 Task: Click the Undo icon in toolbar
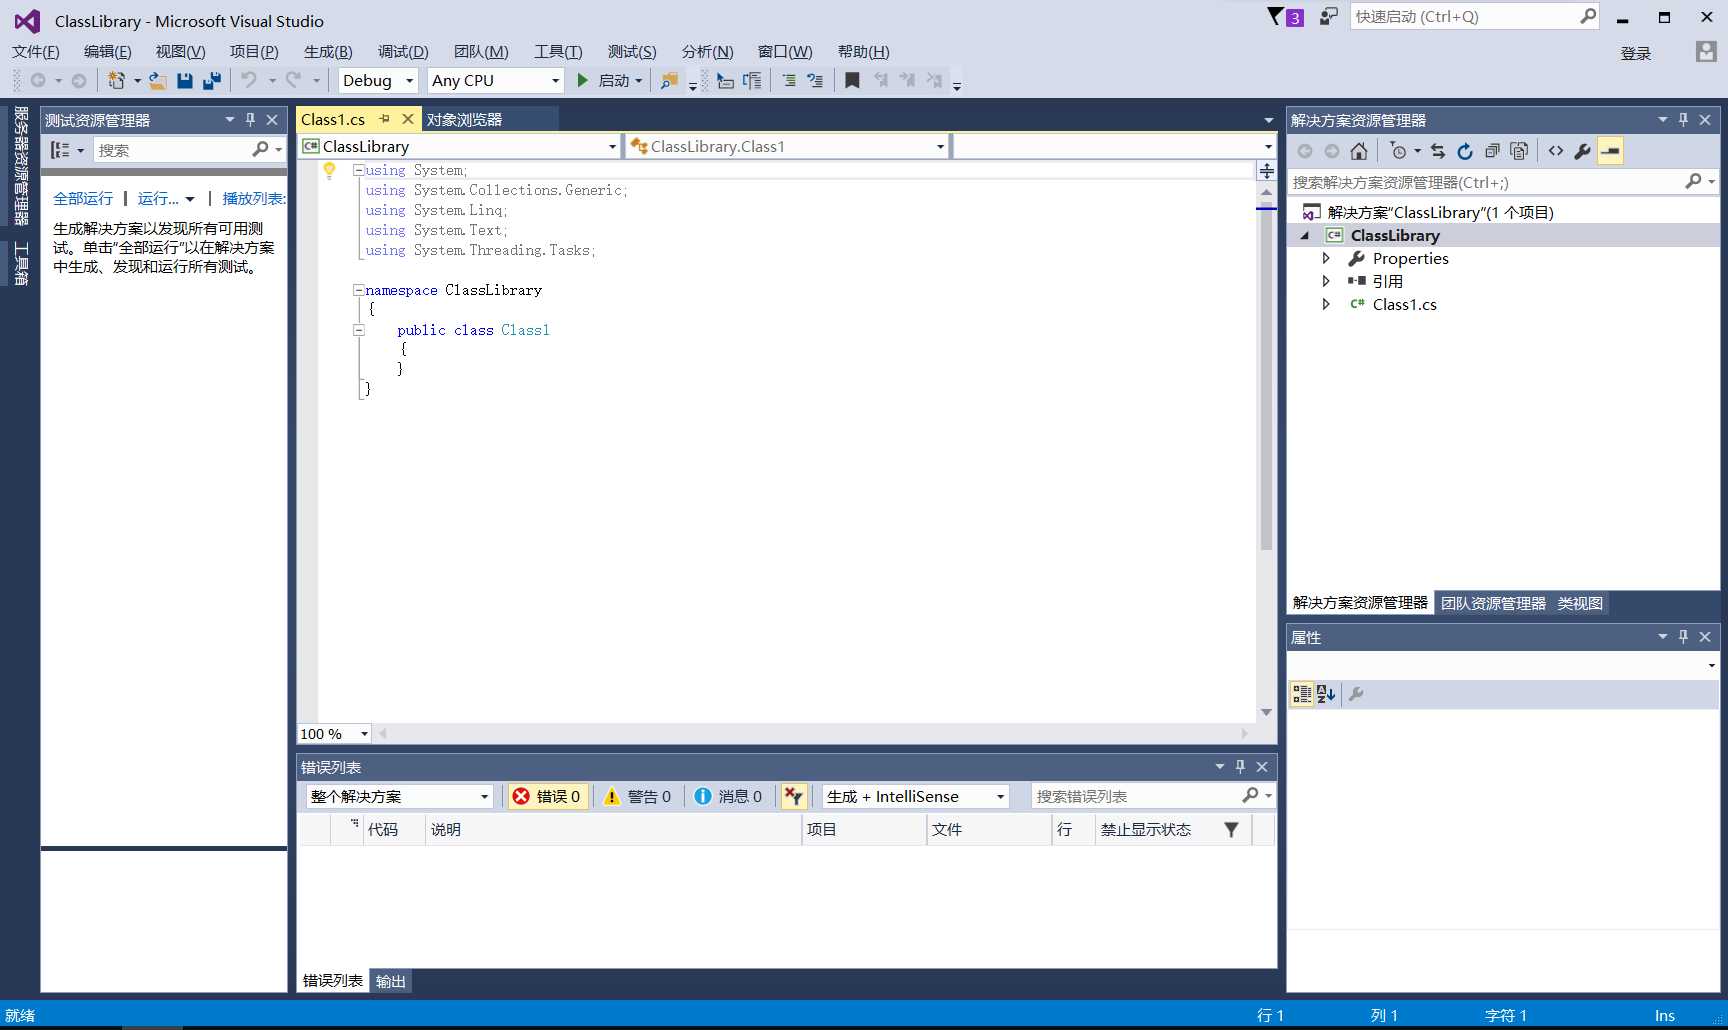249,80
